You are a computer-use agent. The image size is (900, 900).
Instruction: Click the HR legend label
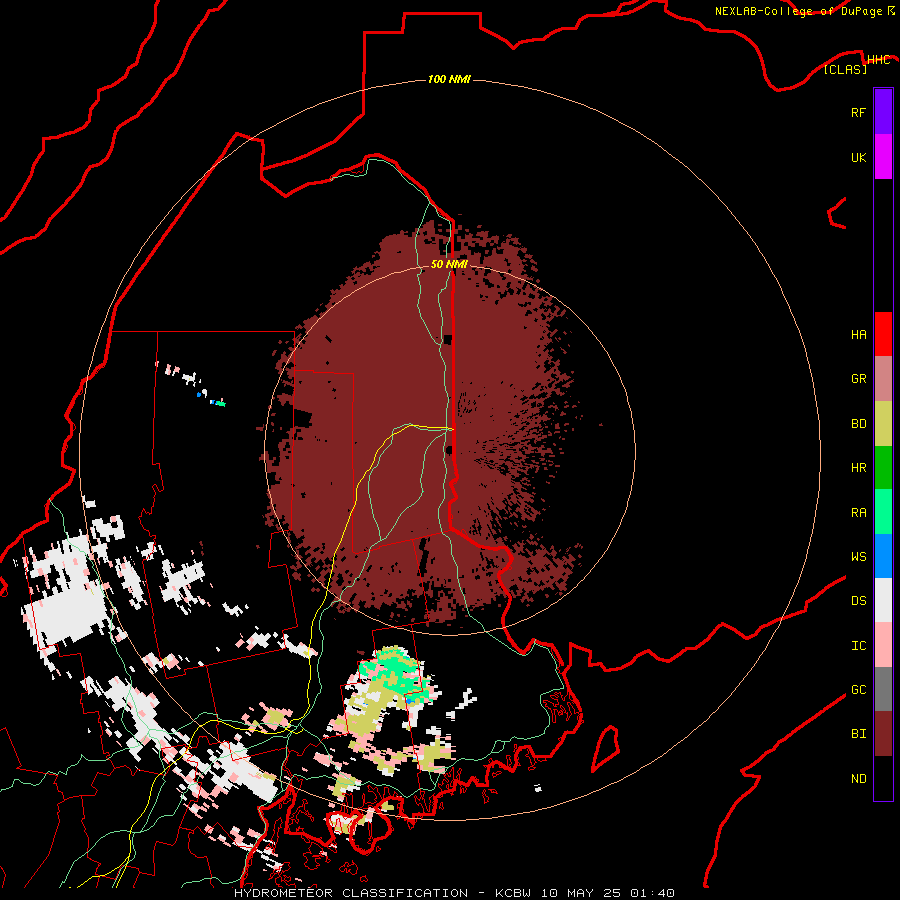tap(858, 468)
